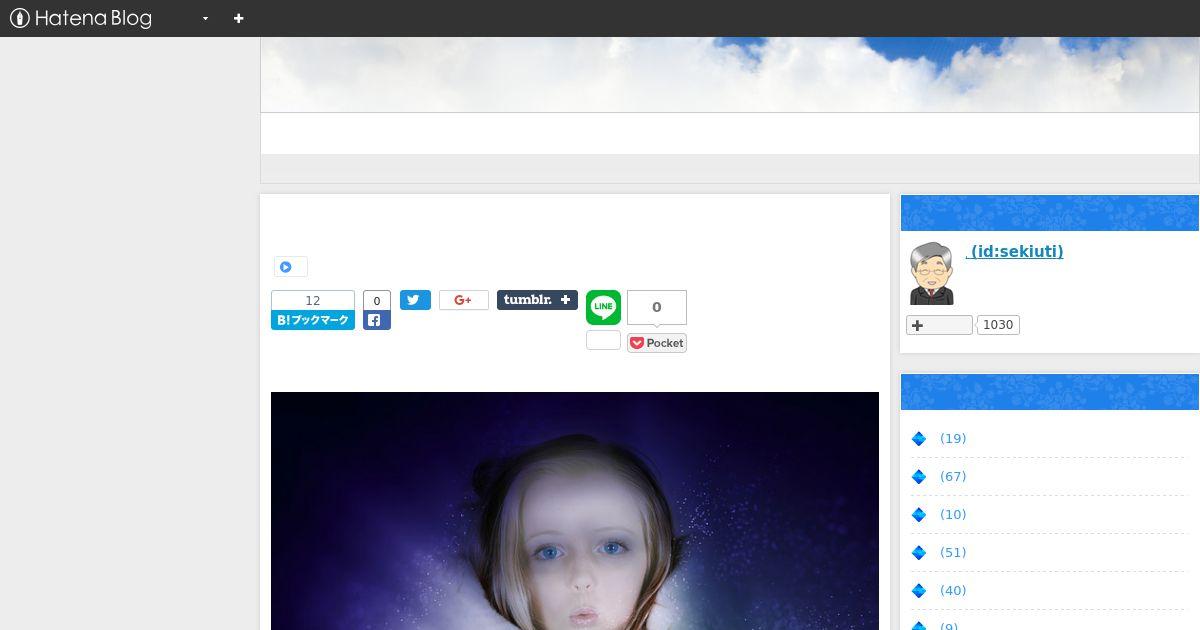Send the post via the green LINE icon
The image size is (1200, 630).
click(x=603, y=307)
